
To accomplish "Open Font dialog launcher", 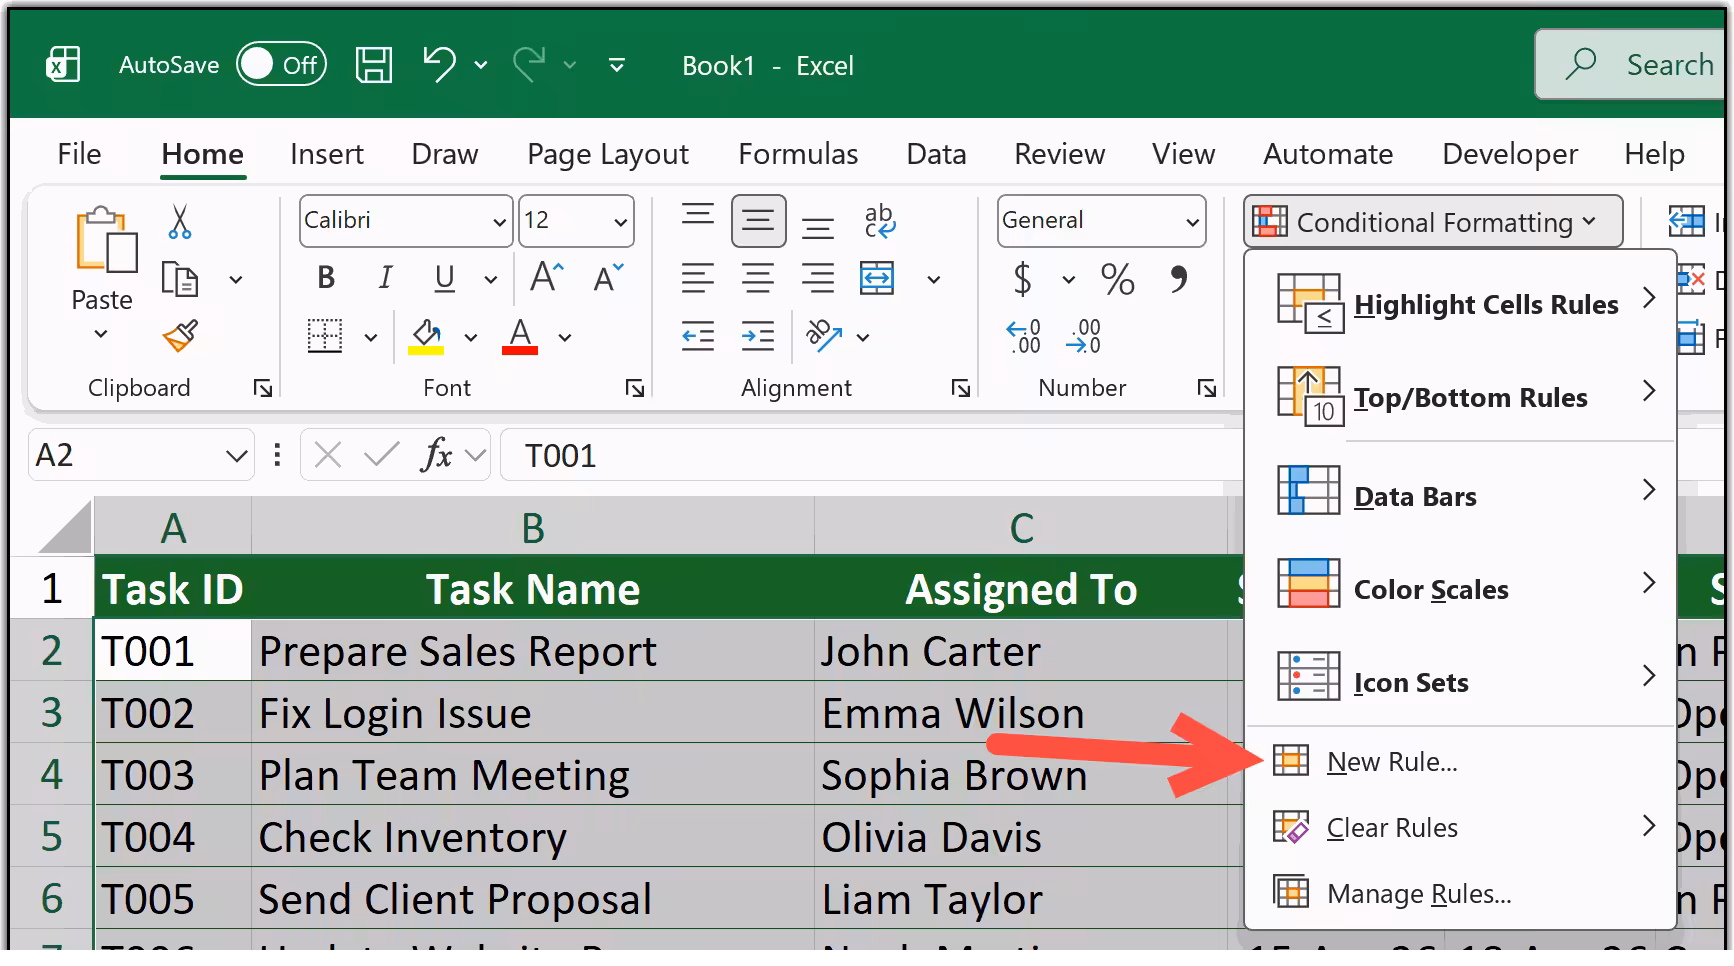I will coord(635,388).
